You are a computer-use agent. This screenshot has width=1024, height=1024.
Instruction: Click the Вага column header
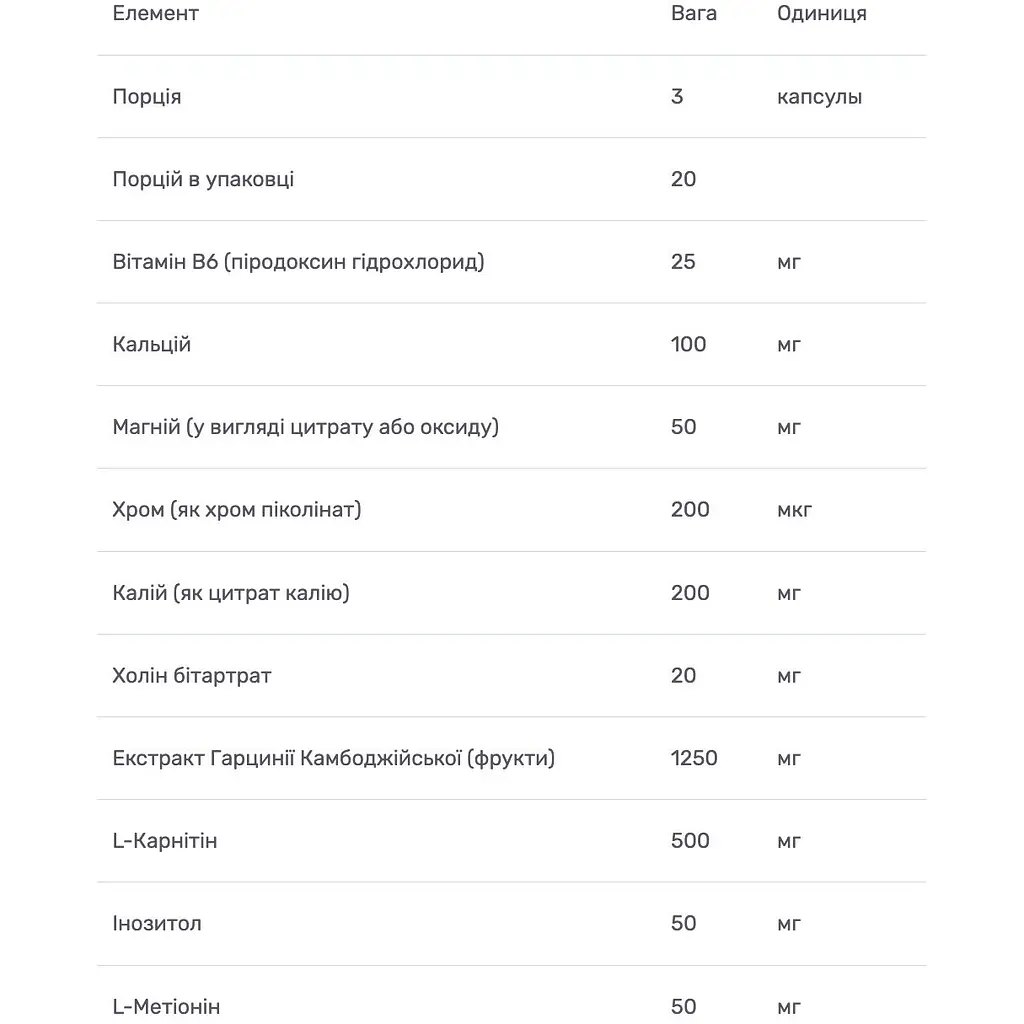(694, 14)
